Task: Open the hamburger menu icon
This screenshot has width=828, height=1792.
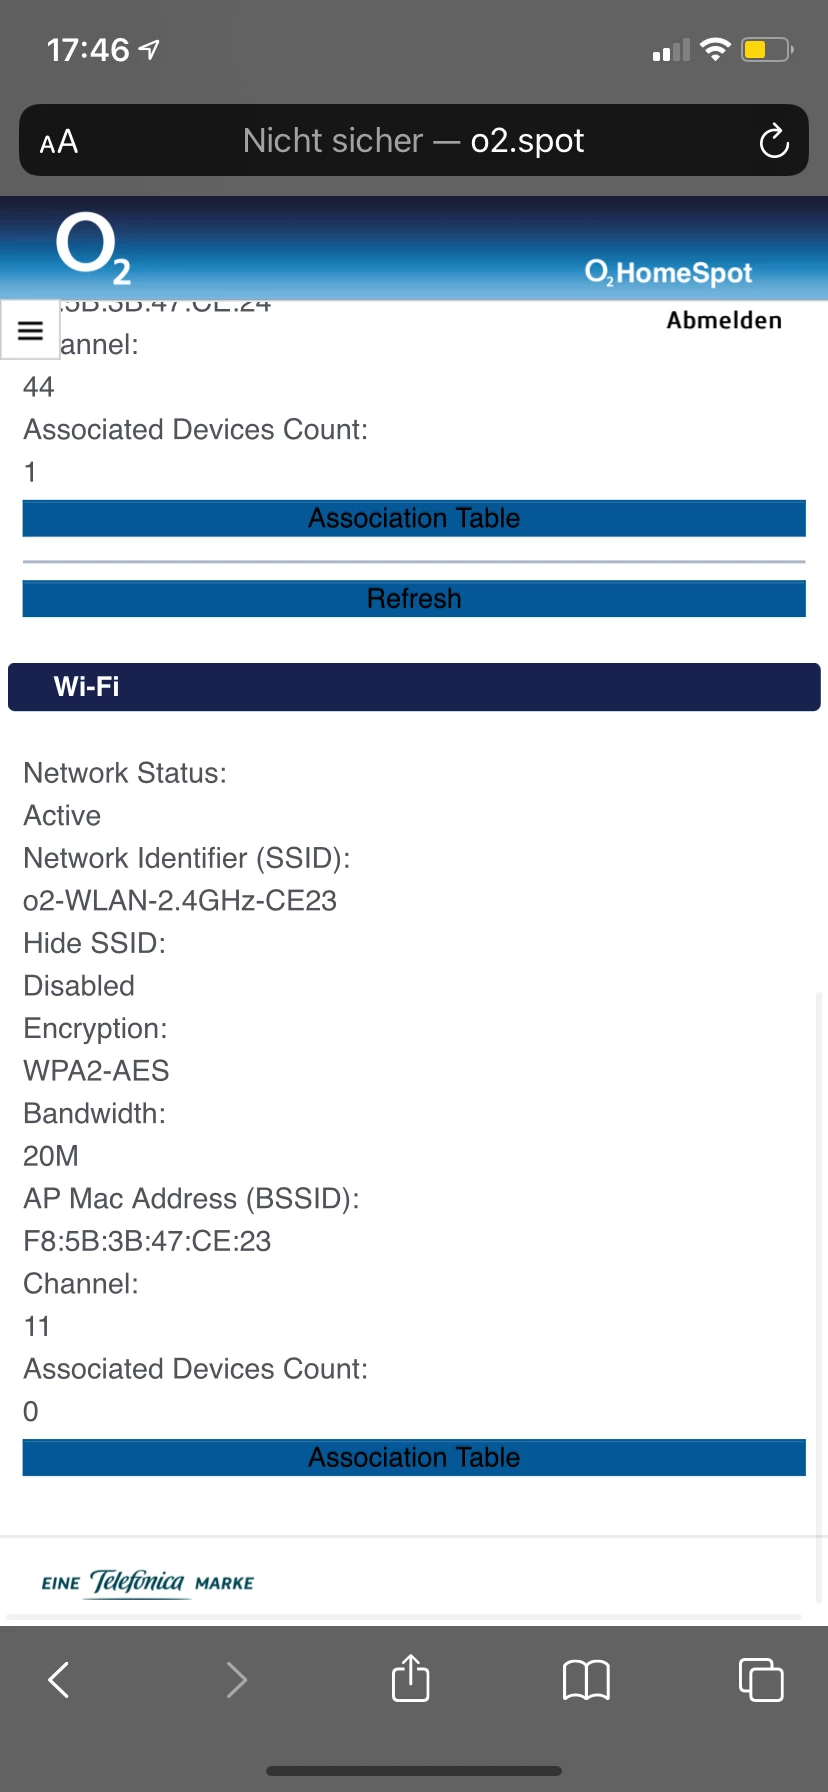Action: click(x=31, y=330)
